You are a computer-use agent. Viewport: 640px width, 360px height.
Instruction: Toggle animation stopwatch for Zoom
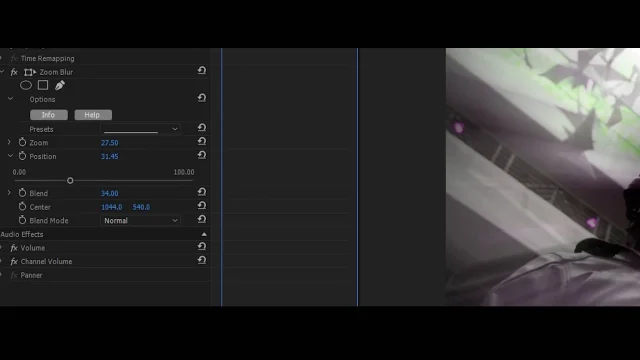click(x=22, y=142)
